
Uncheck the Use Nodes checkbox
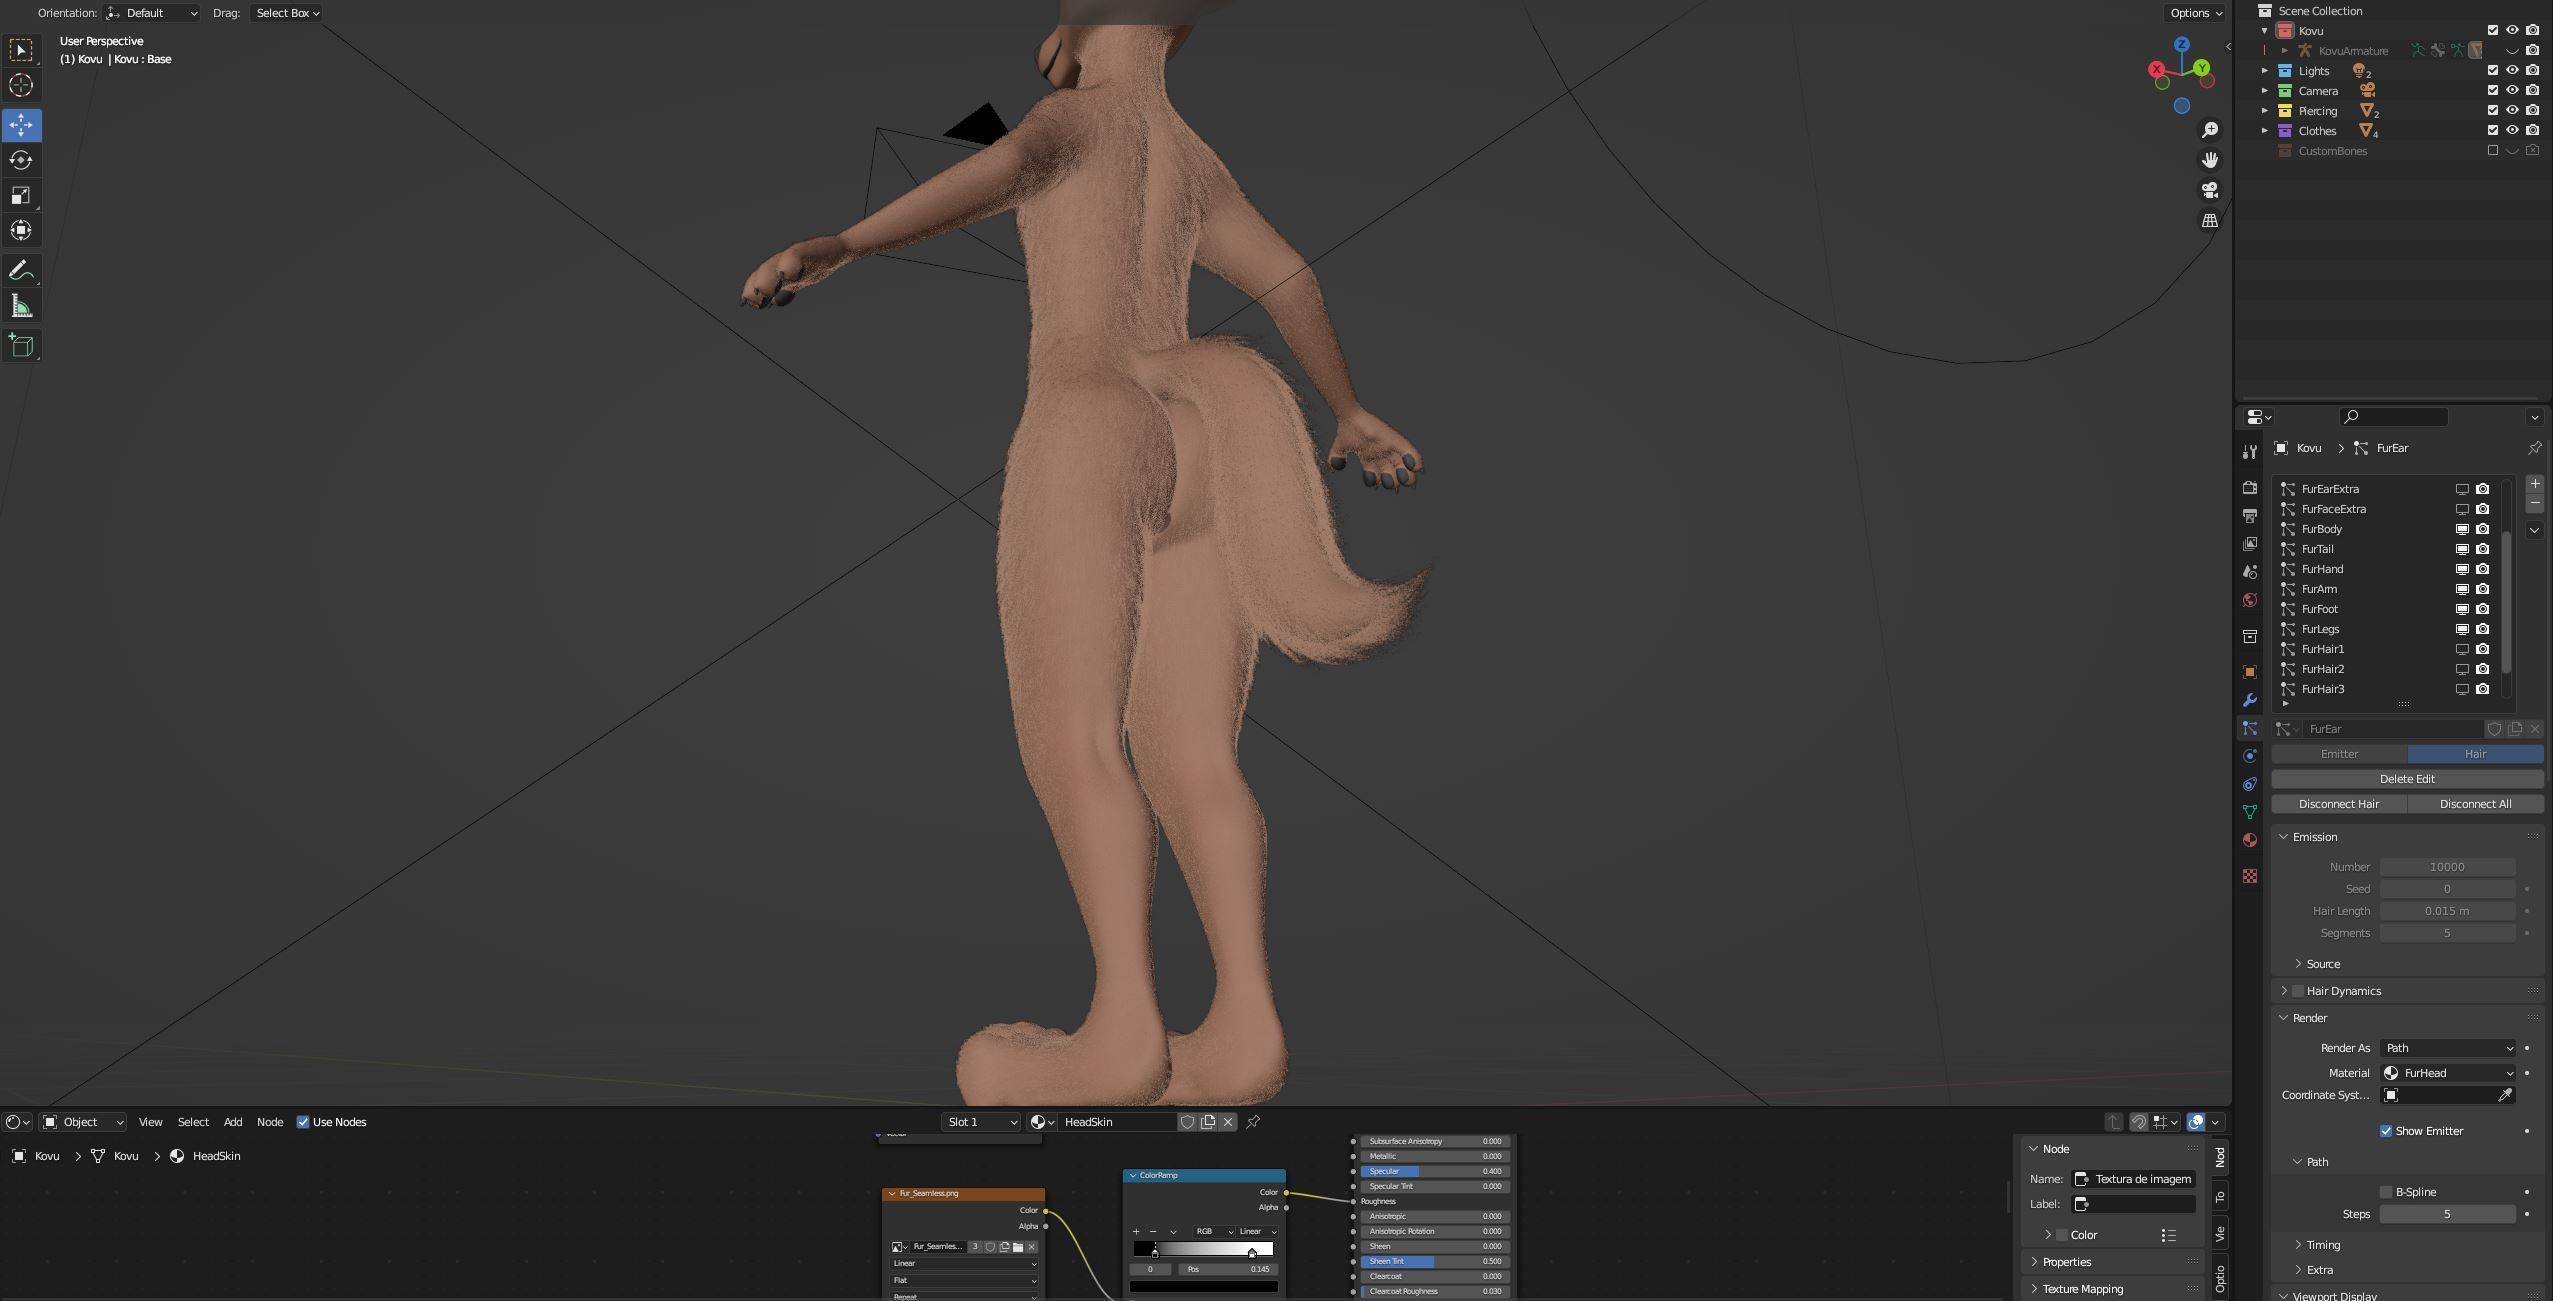click(x=303, y=1122)
